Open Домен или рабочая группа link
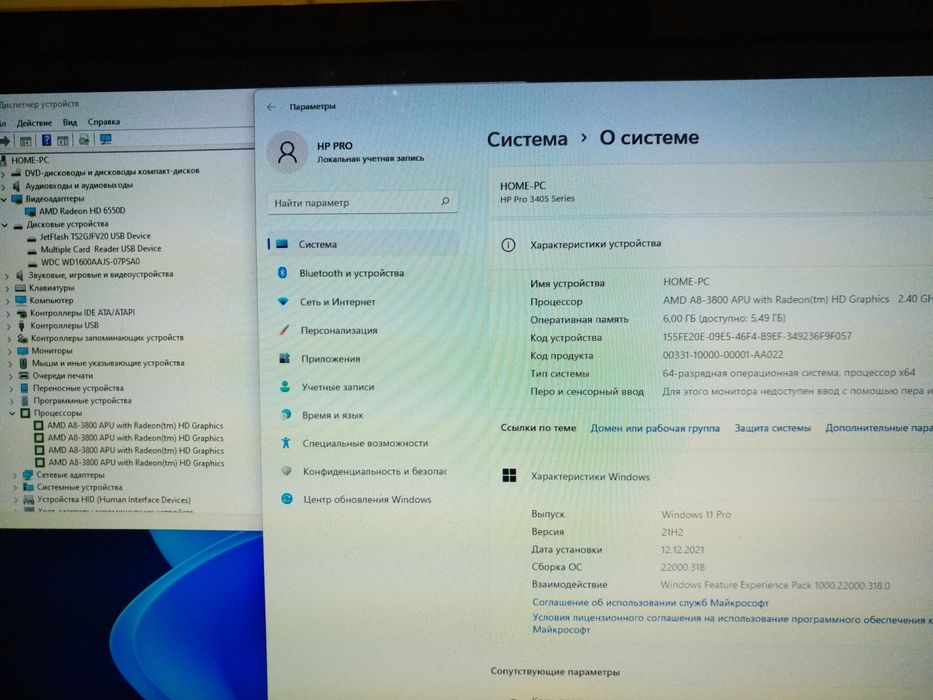Screen dimensions: 933x700 [655, 428]
